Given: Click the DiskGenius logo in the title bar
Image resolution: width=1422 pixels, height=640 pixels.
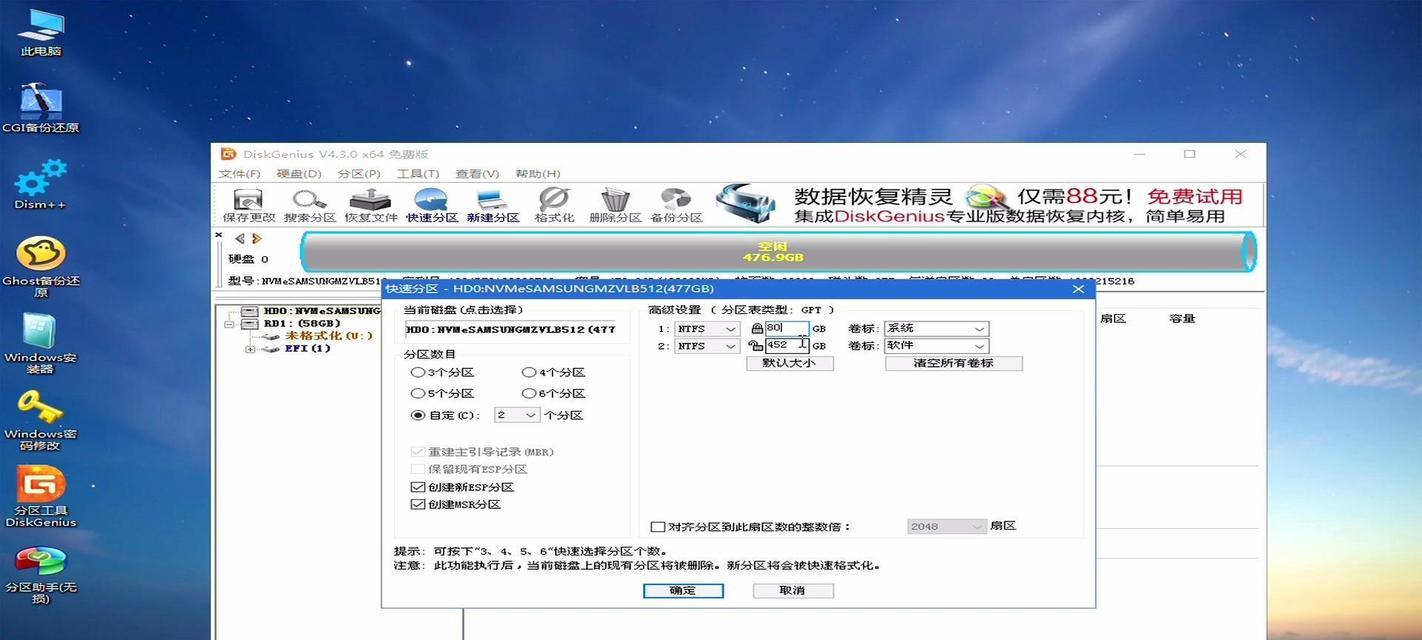Looking at the screenshot, I should point(228,154).
